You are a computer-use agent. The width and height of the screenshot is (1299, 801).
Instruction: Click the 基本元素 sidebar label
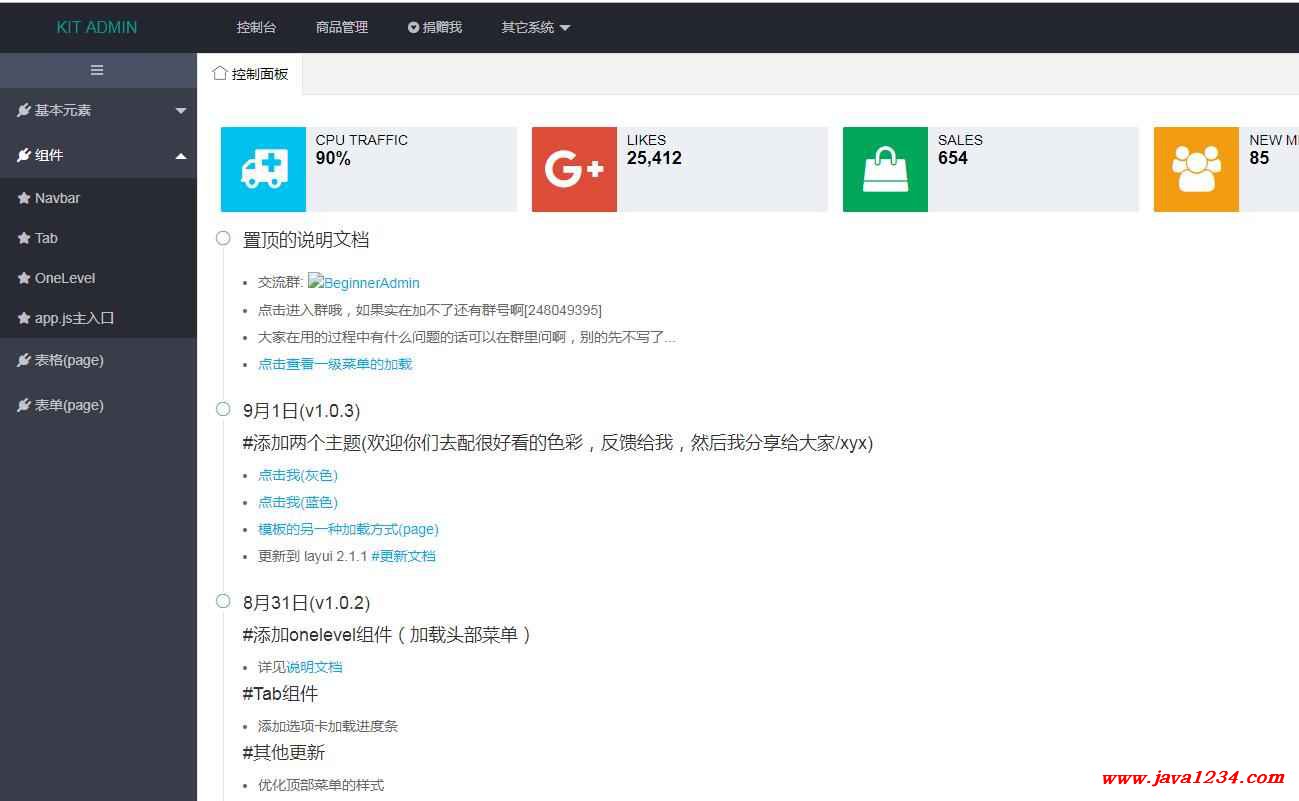coord(63,110)
